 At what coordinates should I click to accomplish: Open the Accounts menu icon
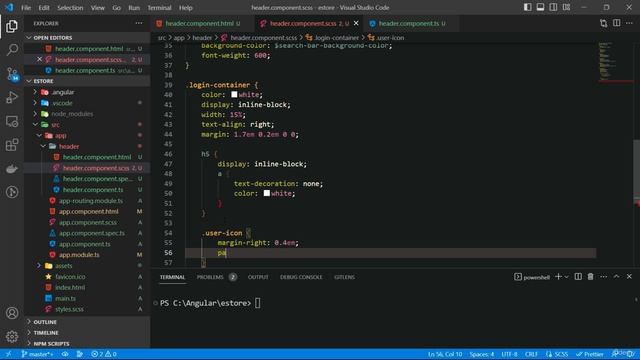tap(12, 313)
